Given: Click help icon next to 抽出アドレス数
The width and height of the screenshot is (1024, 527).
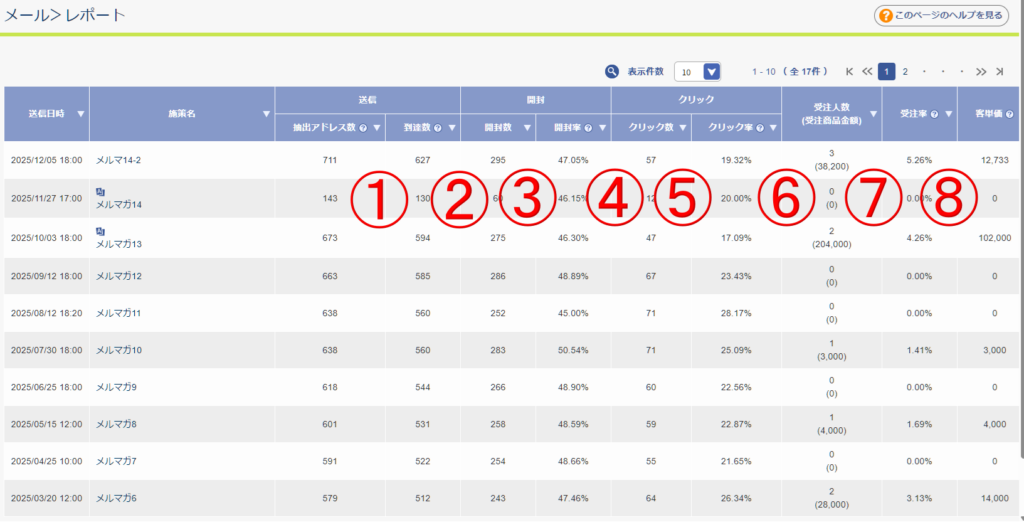Looking at the screenshot, I should [362, 127].
